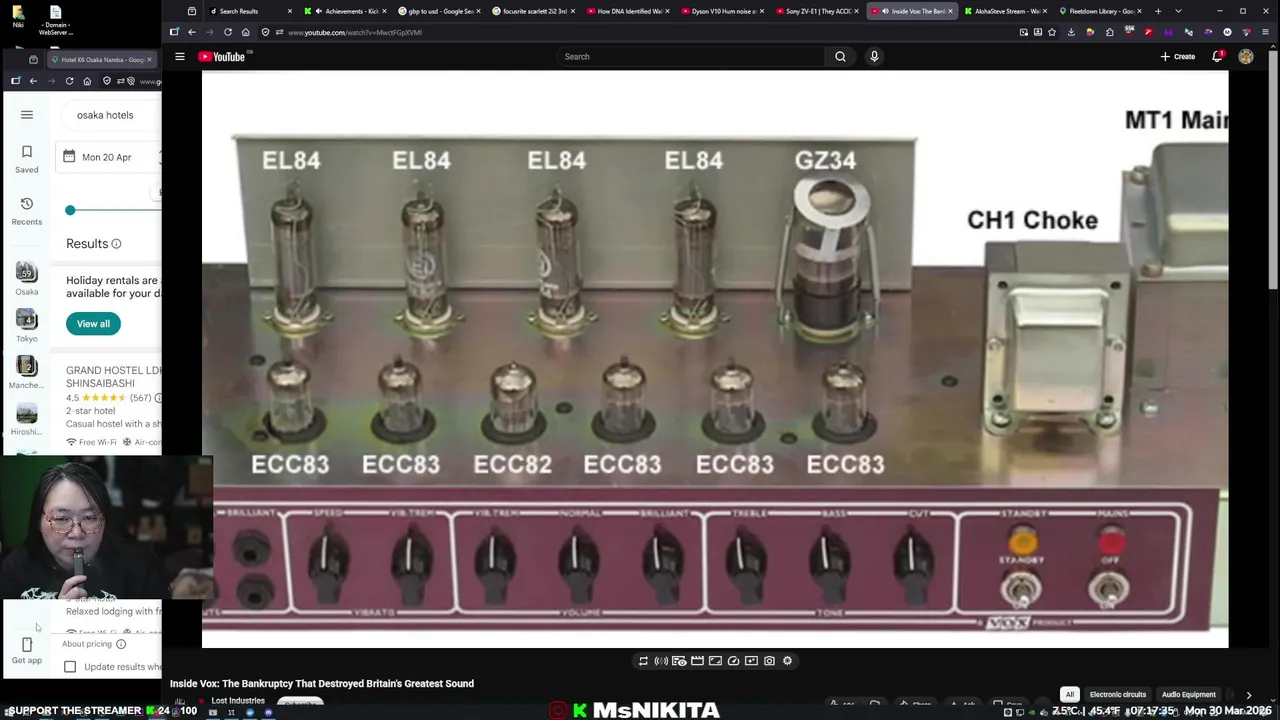The image size is (1280, 720).
Task: Open extension toolbar settings gear
Action: pyautogui.click(x=787, y=661)
